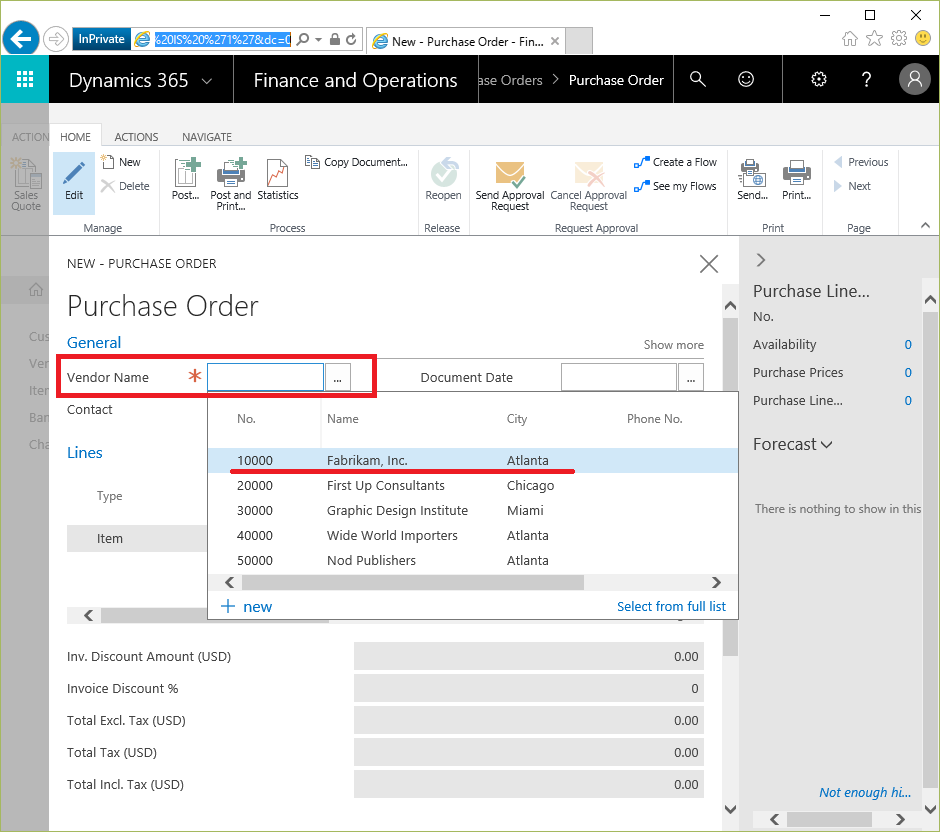
Task: Open Finance and Operations header link
Action: (x=355, y=80)
